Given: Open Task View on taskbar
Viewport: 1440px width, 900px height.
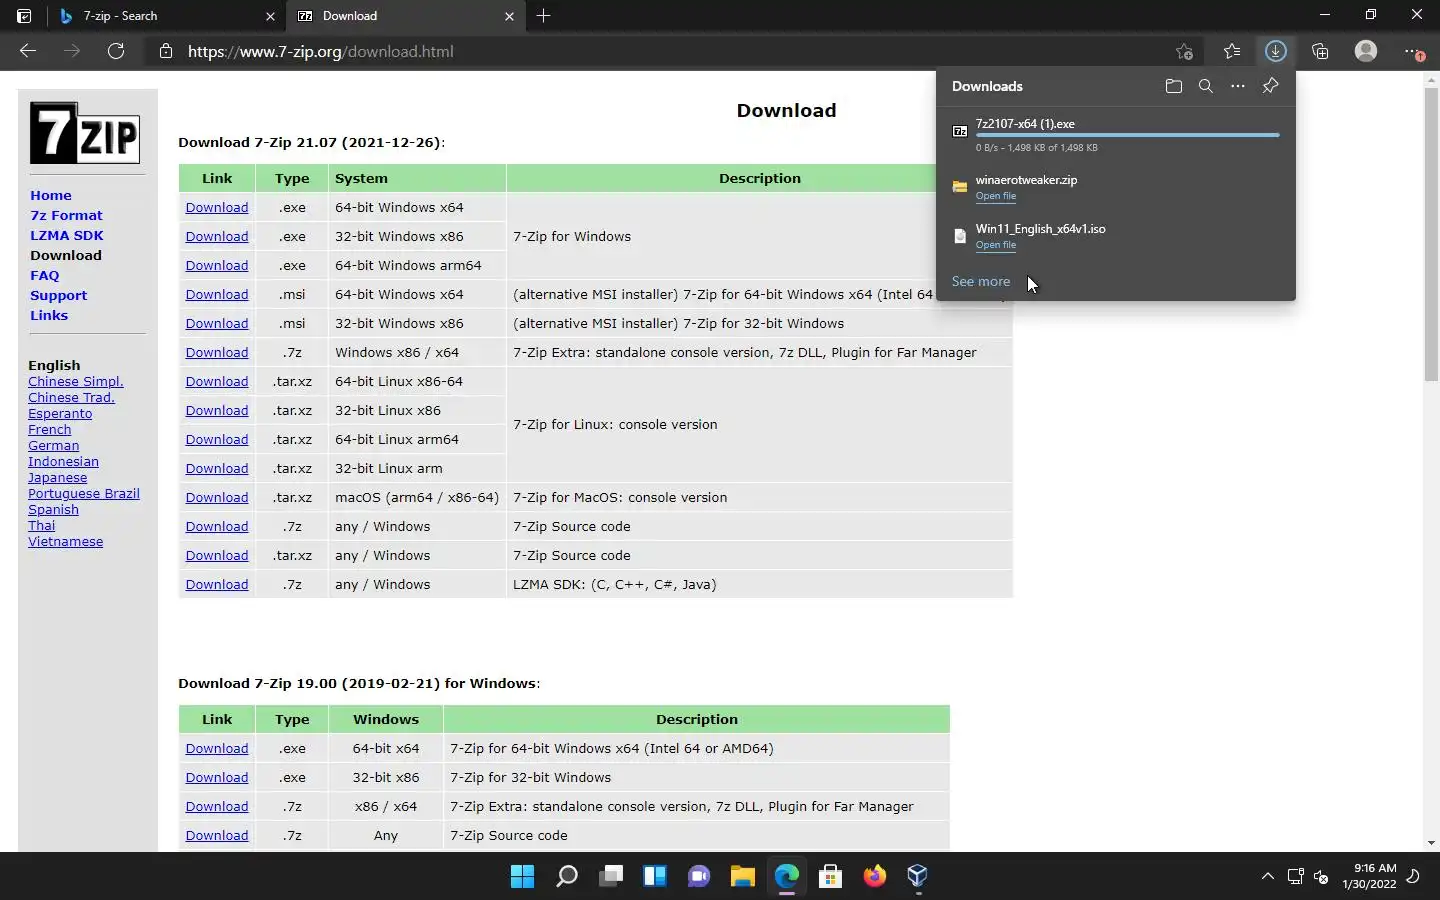Looking at the screenshot, I should [611, 877].
